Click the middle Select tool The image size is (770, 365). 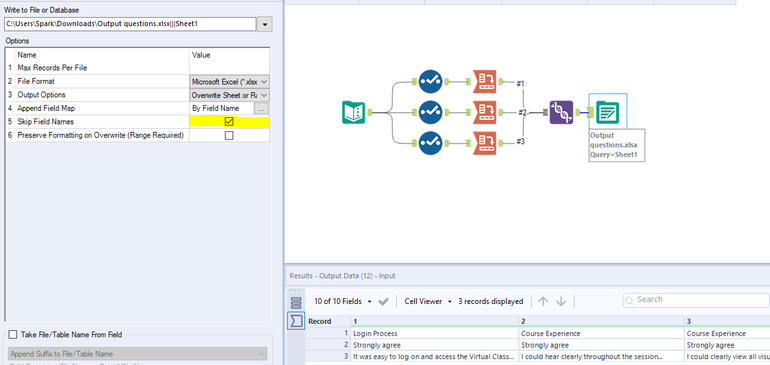pos(430,112)
